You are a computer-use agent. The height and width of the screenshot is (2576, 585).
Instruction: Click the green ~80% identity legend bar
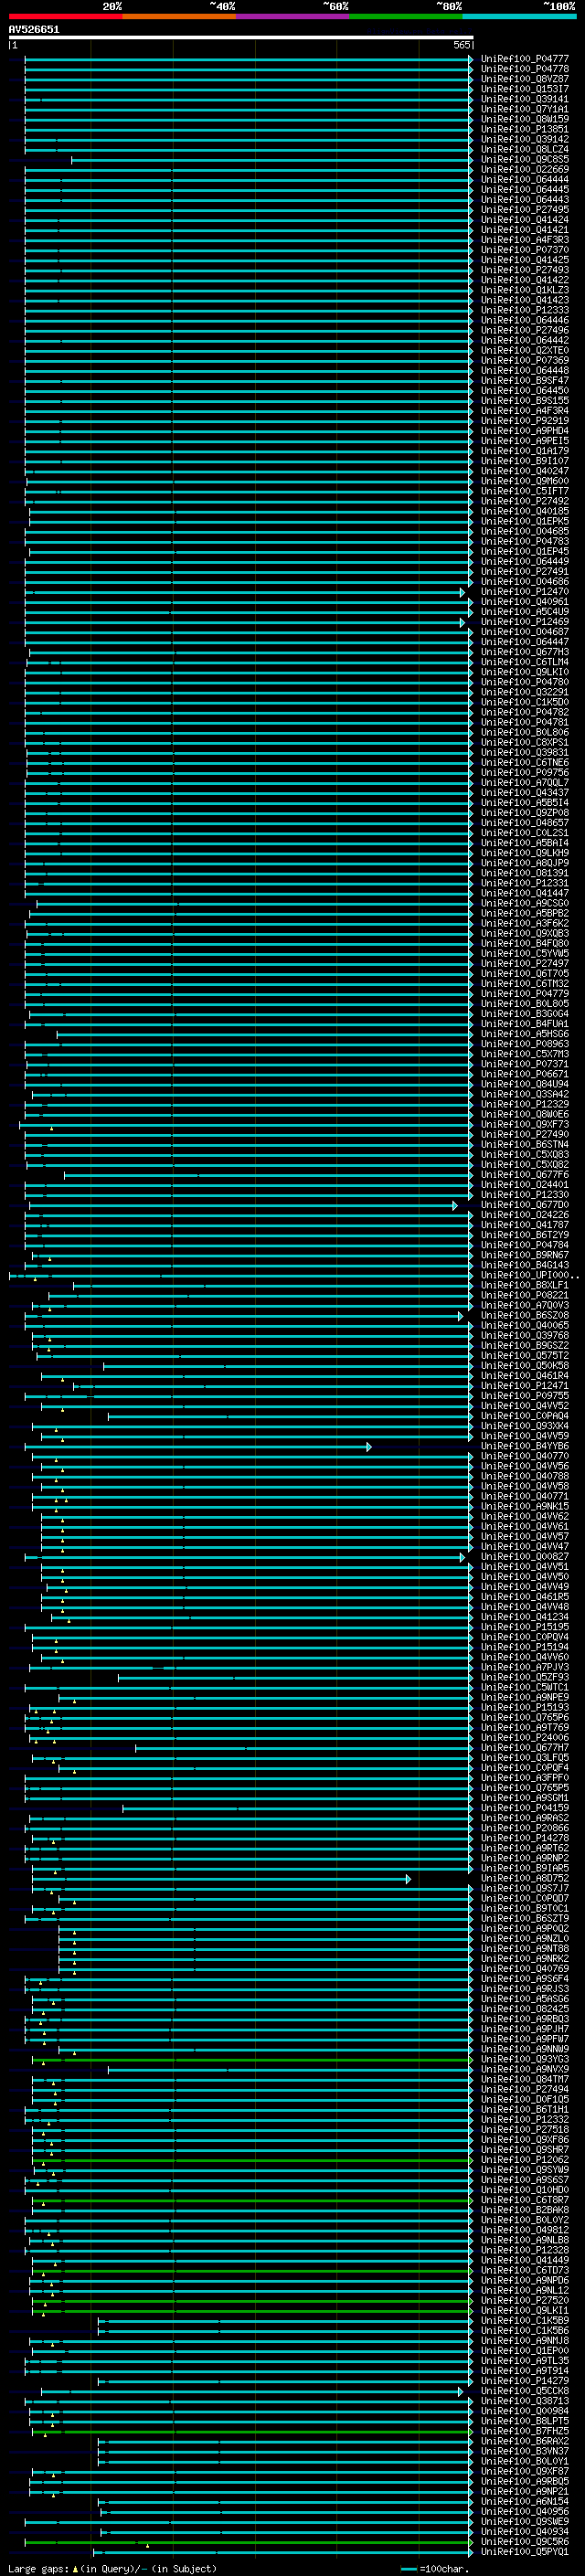406,16
